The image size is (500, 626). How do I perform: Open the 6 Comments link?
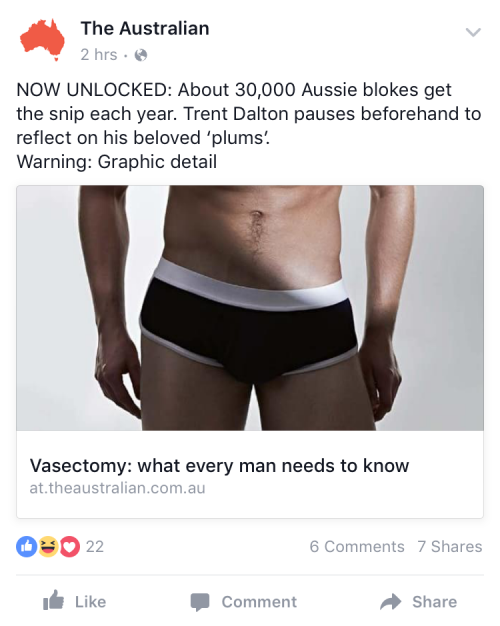click(x=357, y=547)
